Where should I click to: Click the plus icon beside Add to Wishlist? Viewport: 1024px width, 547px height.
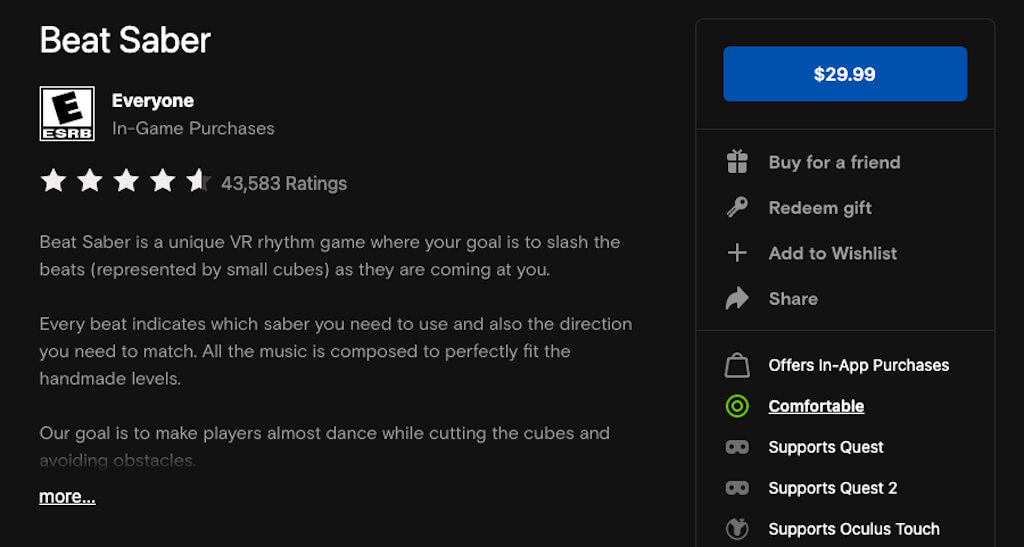click(737, 253)
